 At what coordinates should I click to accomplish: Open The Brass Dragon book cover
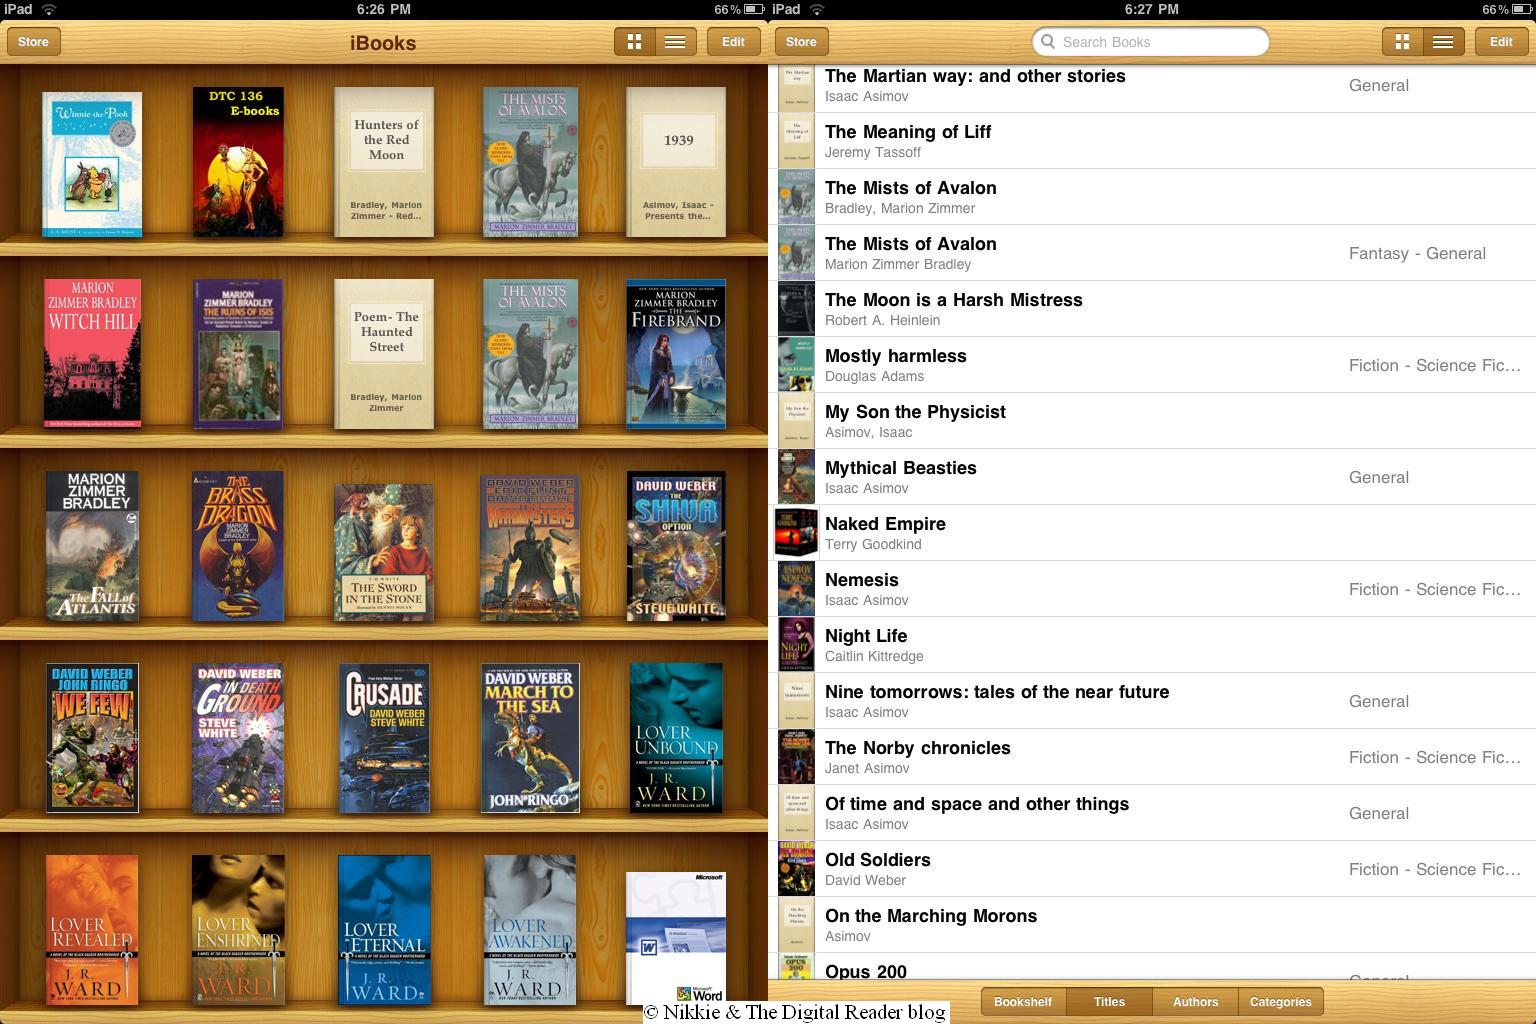coord(238,546)
